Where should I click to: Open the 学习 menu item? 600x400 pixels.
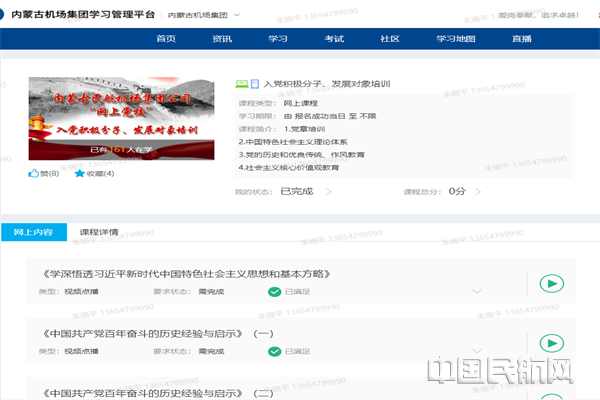click(278, 39)
